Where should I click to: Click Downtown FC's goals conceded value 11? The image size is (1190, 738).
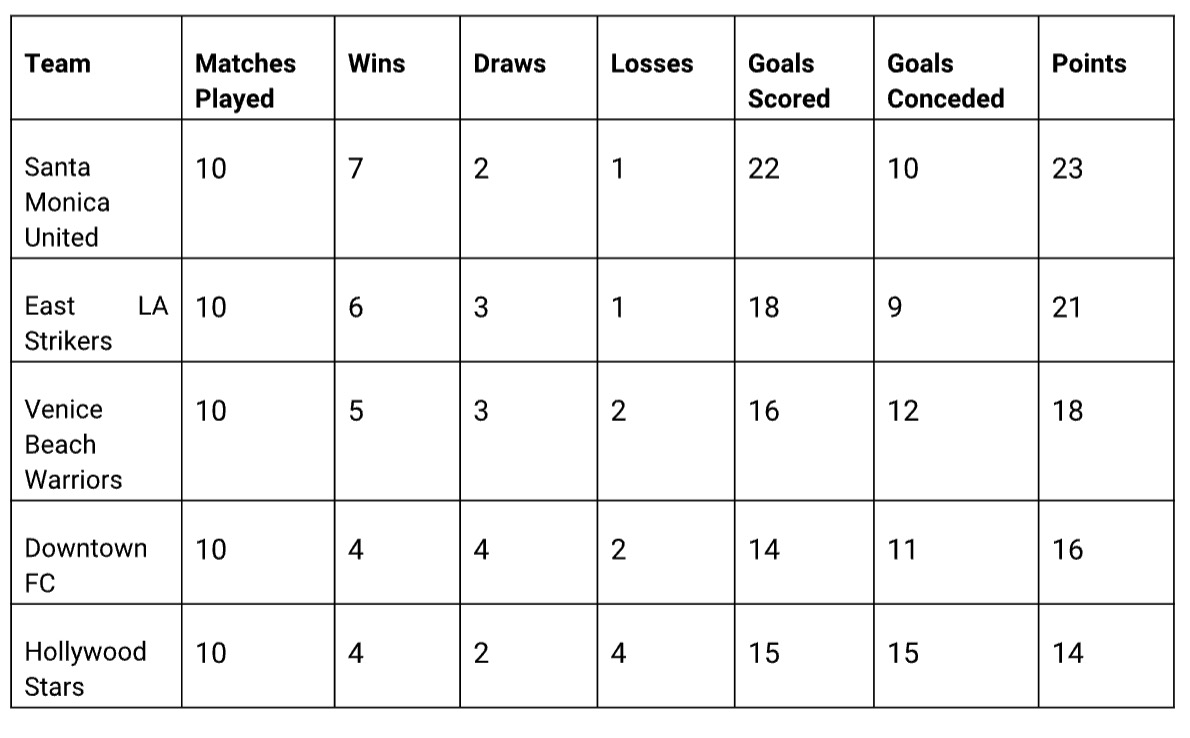[902, 549]
